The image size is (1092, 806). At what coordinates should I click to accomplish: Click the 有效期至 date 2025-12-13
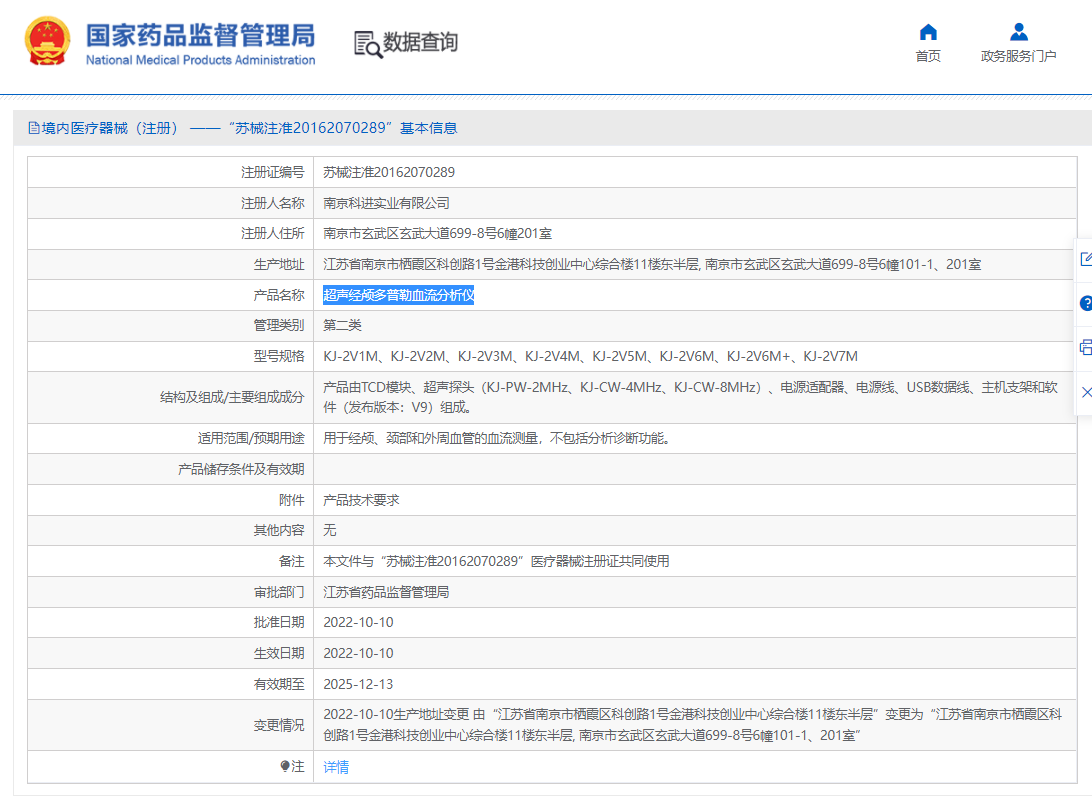coord(358,684)
